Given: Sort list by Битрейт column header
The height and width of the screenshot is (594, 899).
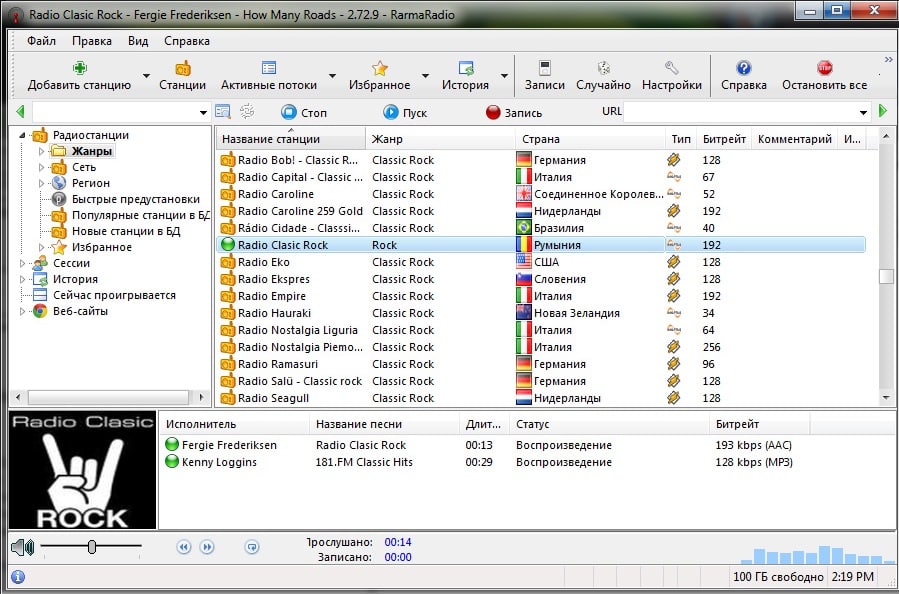Looking at the screenshot, I should [723, 139].
